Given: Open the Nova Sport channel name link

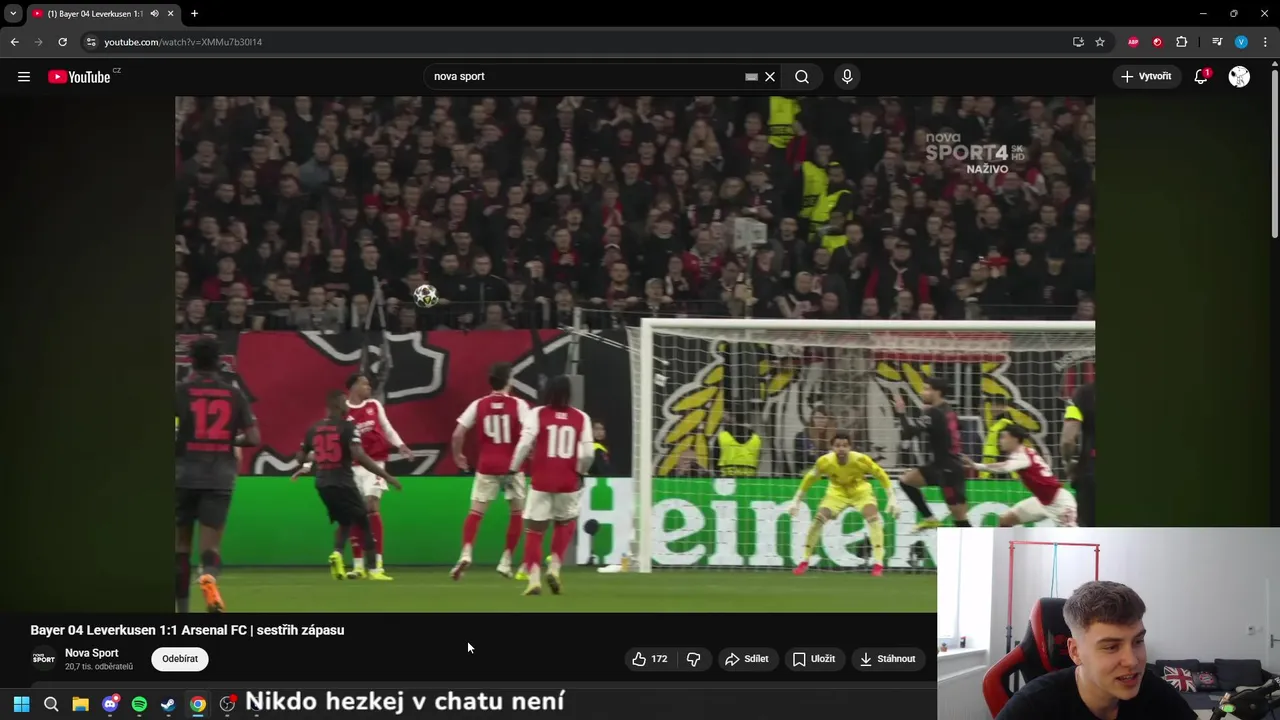Looking at the screenshot, I should (91, 653).
